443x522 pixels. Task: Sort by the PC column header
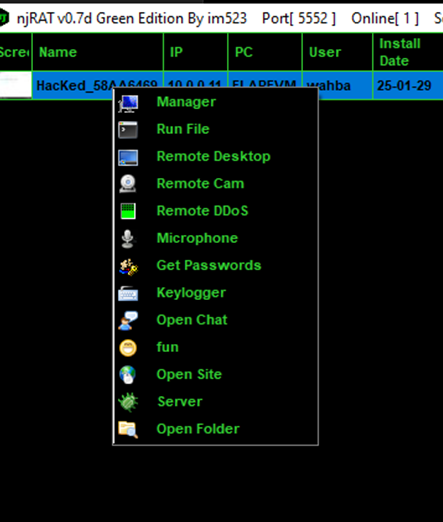265,52
